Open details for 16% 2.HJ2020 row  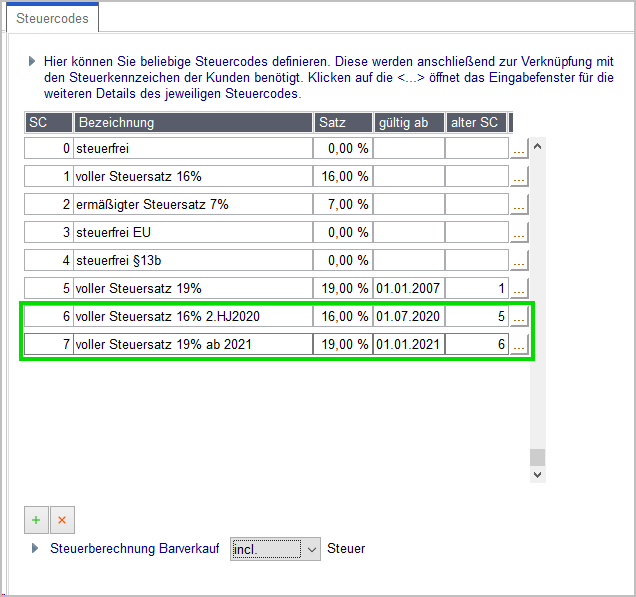tap(519, 316)
